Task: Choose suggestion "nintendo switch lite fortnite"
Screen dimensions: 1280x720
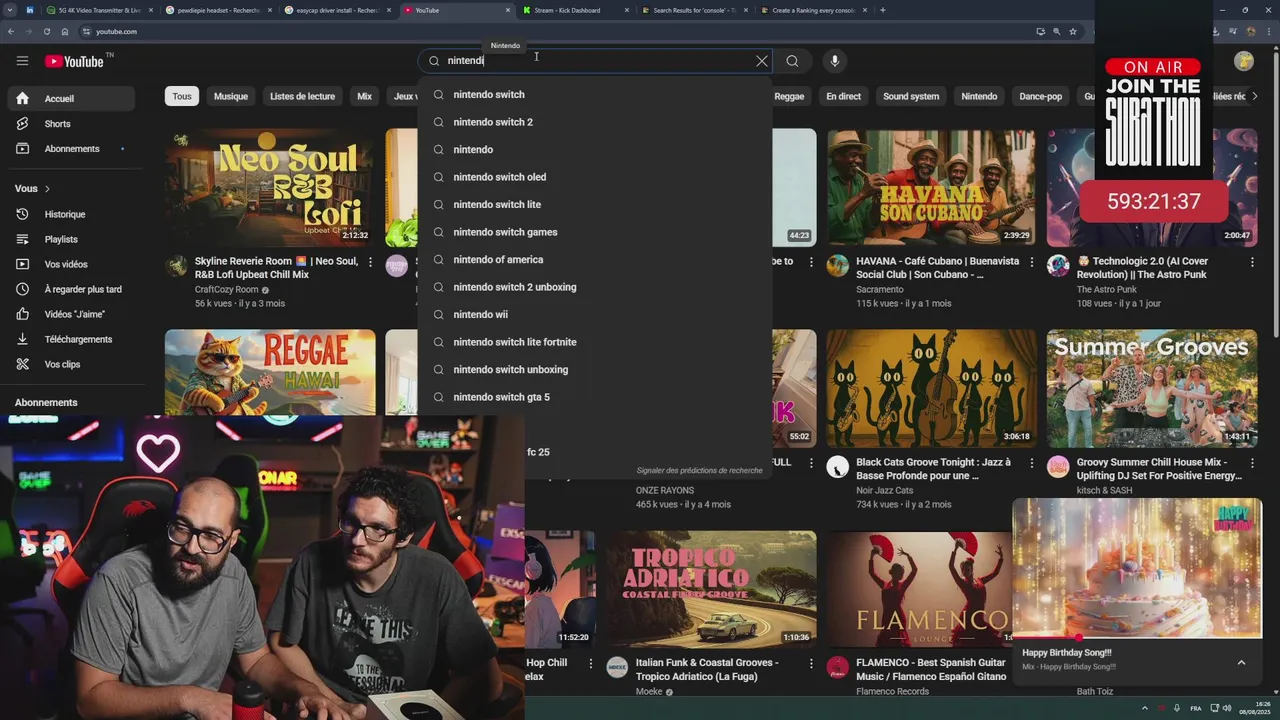Action: (595, 342)
